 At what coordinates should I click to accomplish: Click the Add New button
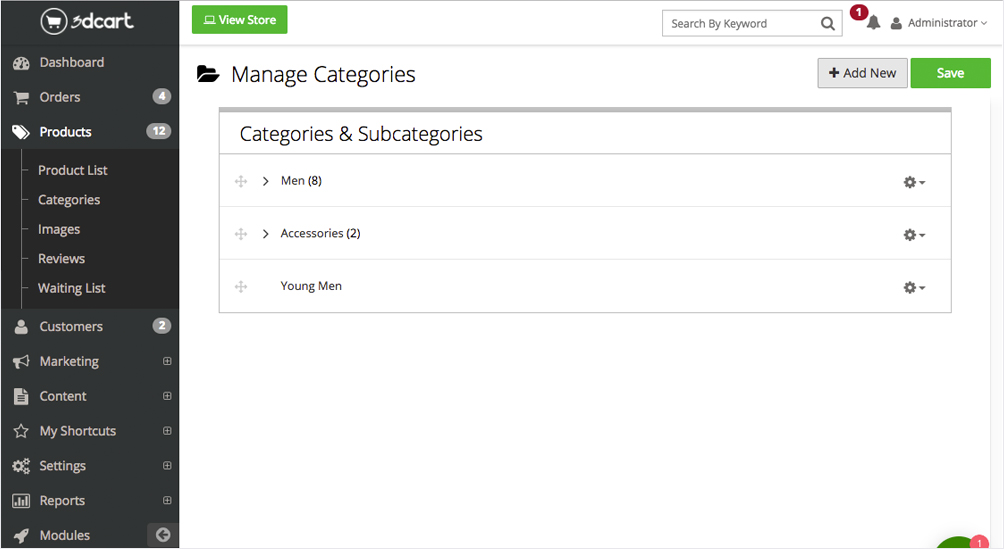click(862, 73)
